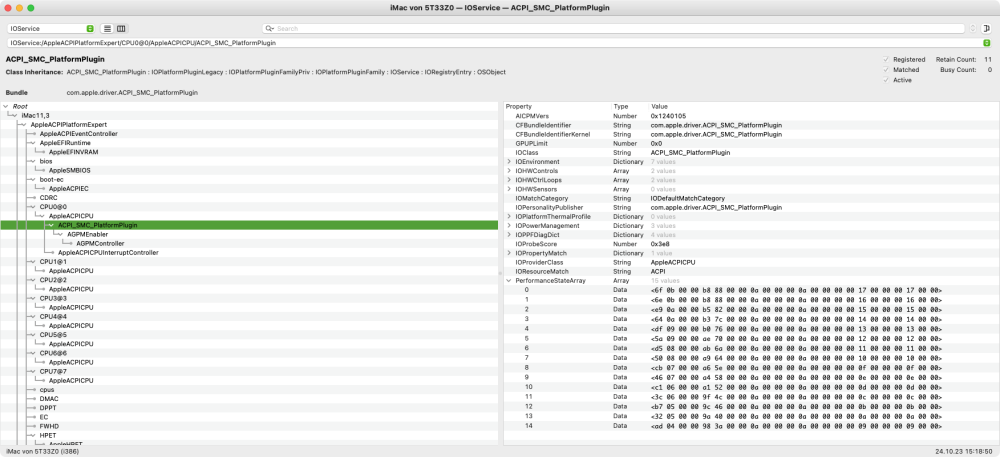Select the IOProbeScore property row
The height and width of the screenshot is (457, 1000).
point(751,244)
